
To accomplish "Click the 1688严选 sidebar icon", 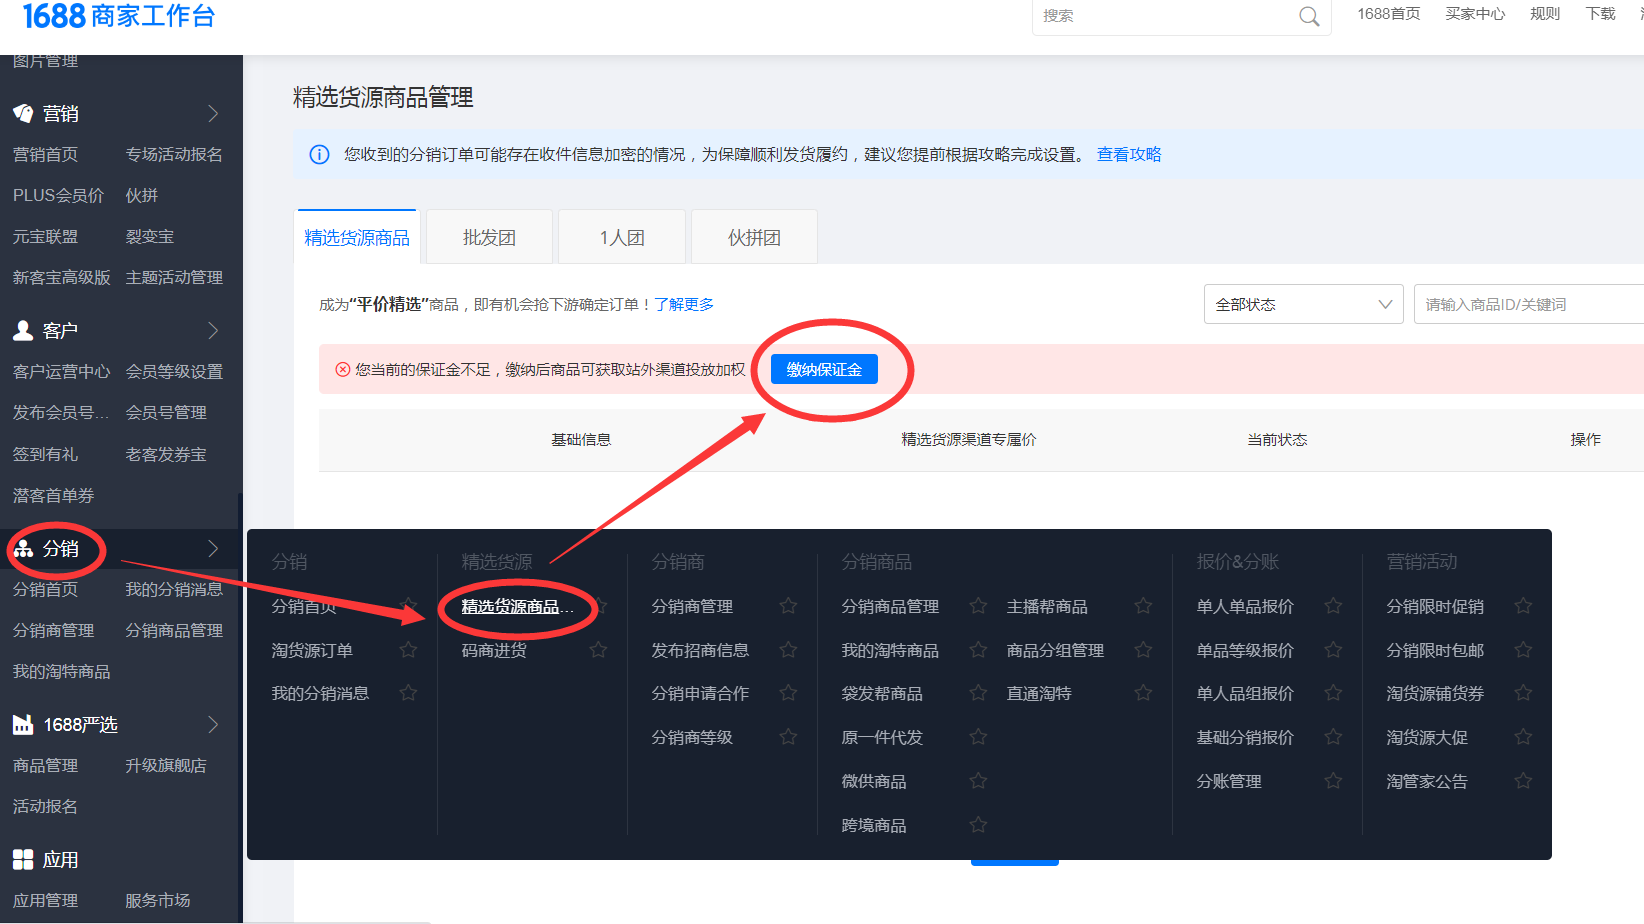I will [x=23, y=725].
